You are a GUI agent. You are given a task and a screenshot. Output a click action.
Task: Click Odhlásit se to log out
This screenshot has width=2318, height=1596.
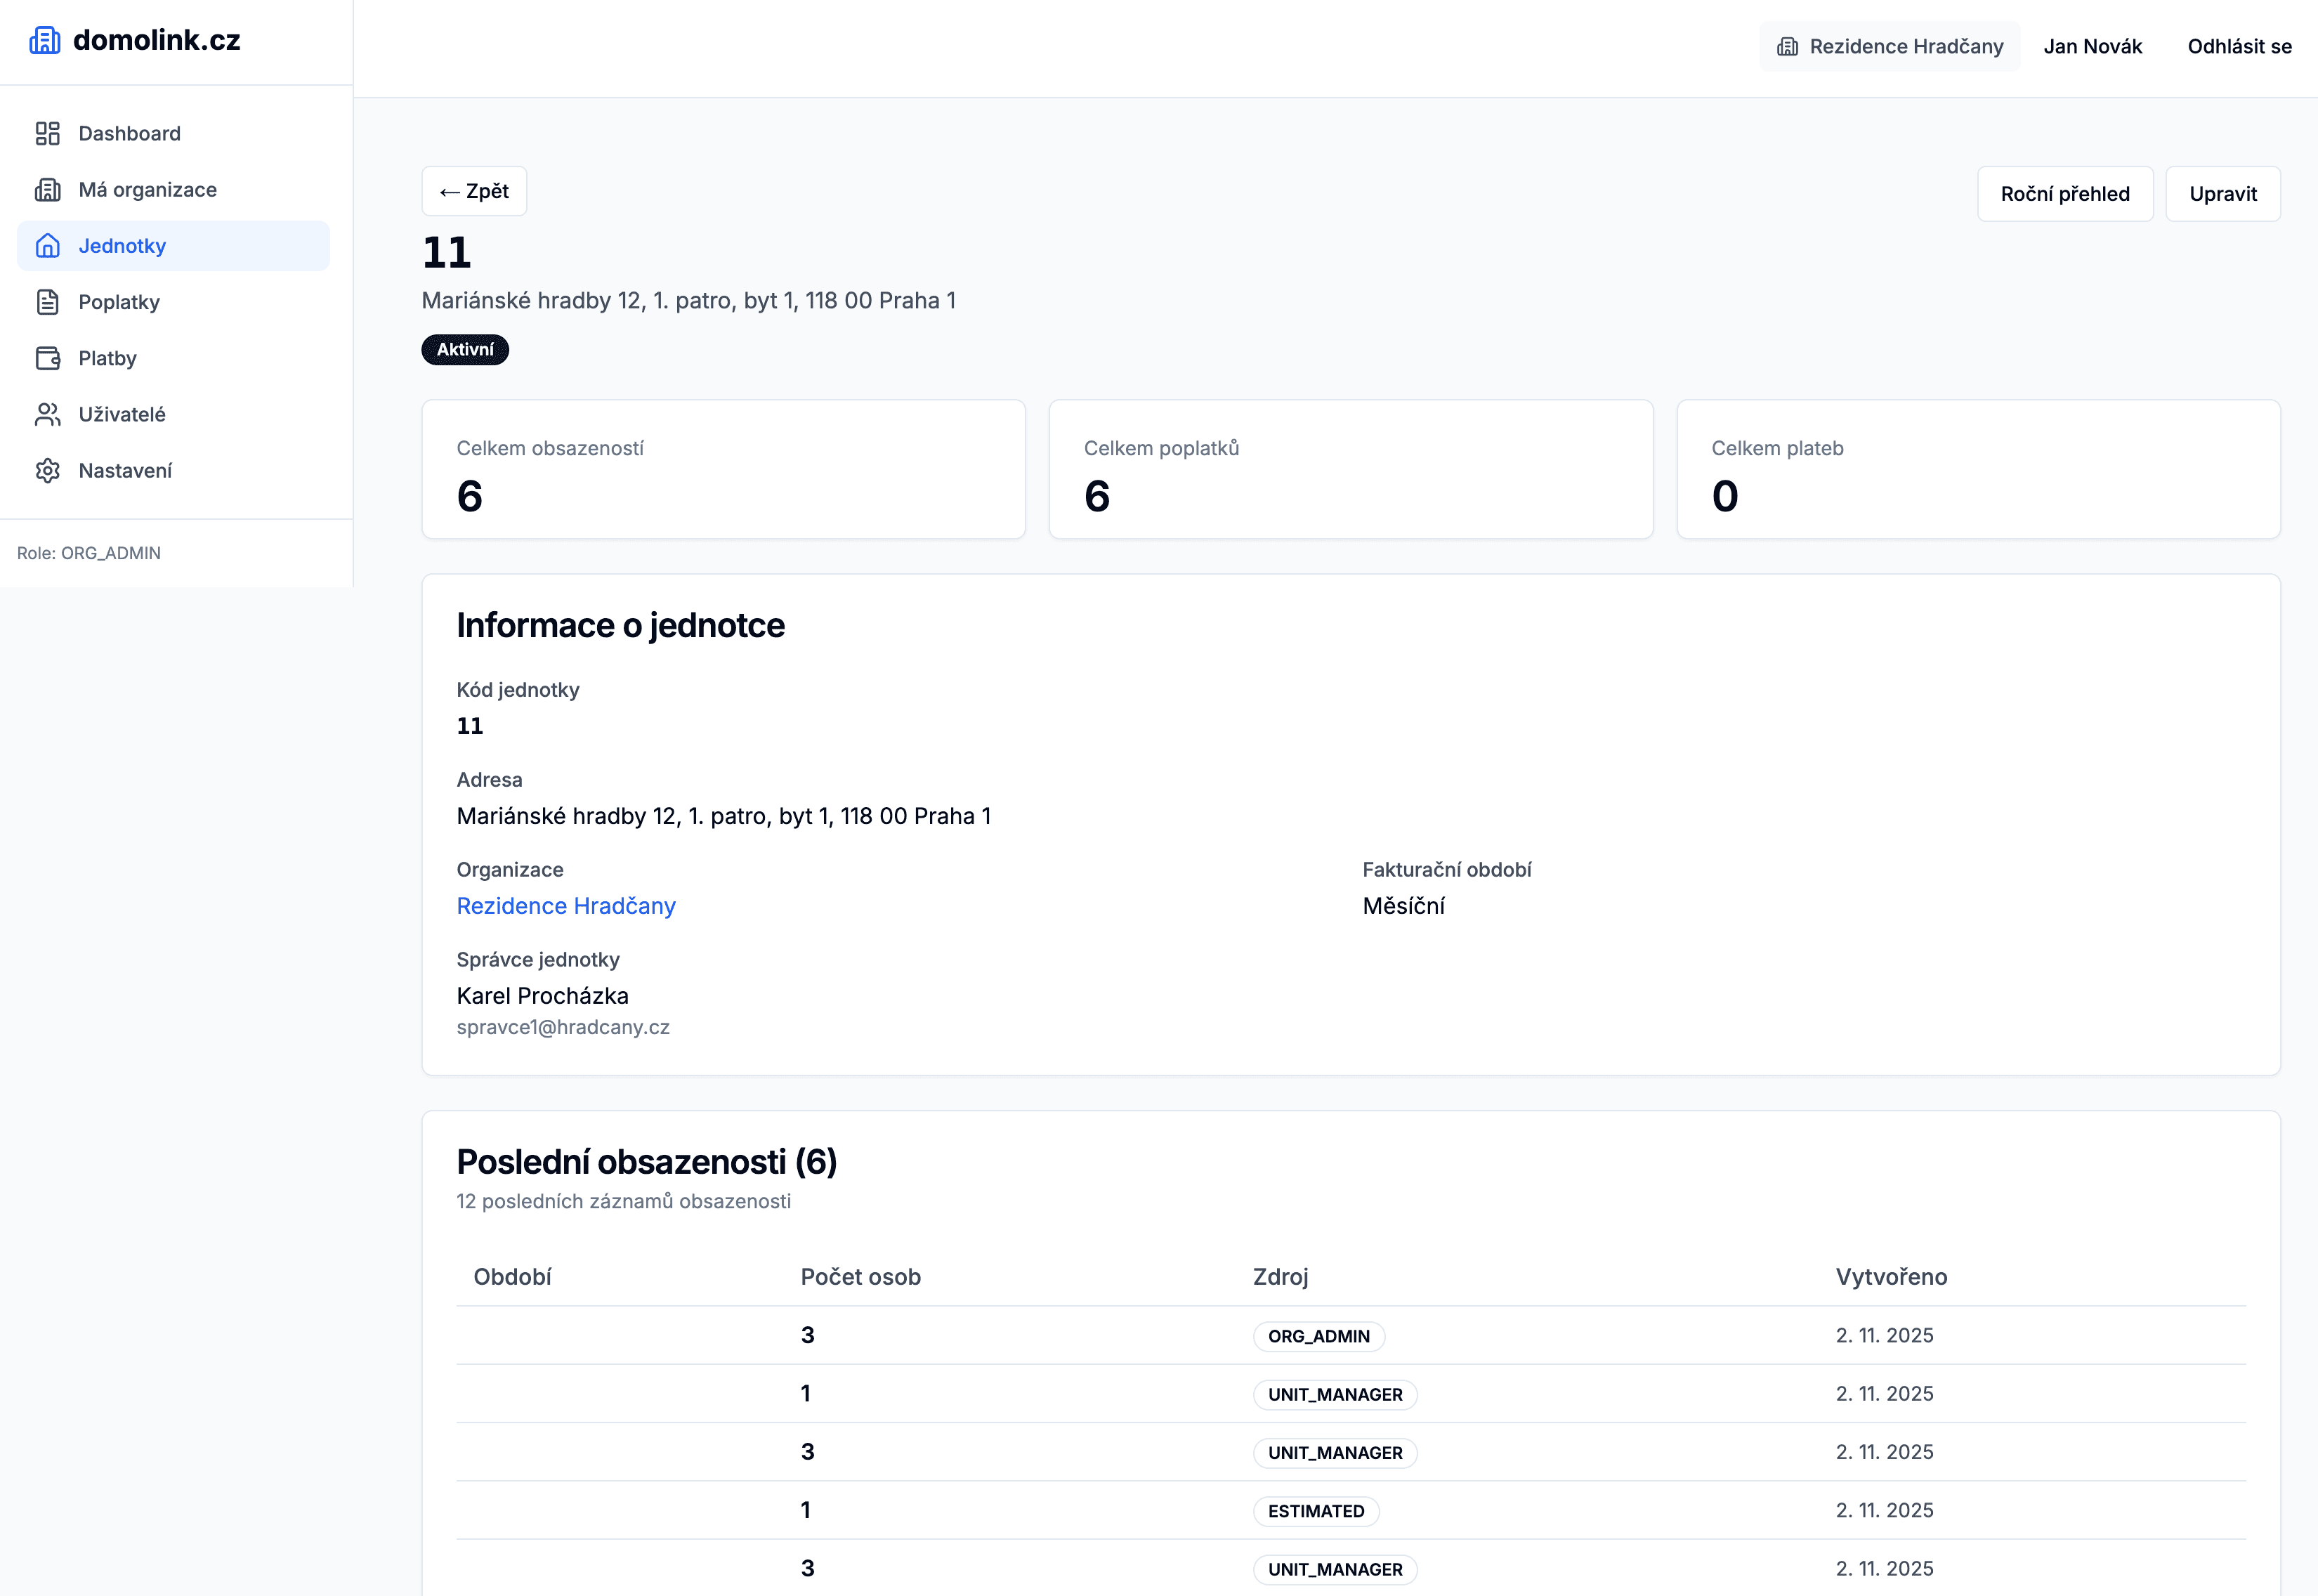click(2238, 46)
